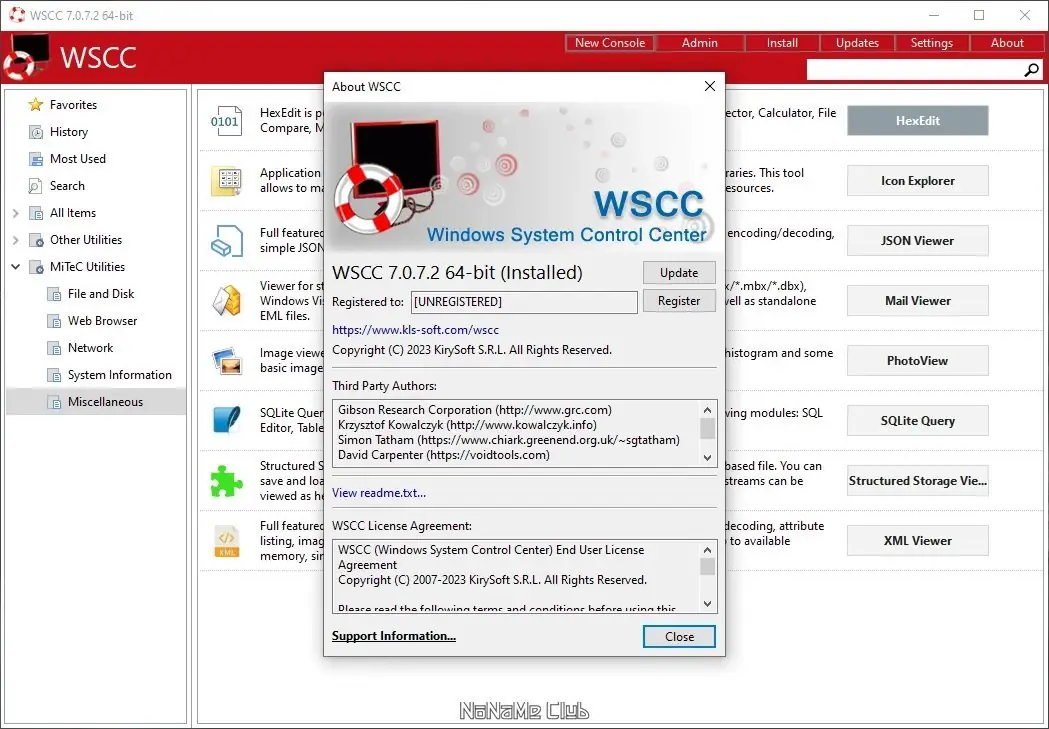Click the search magnifier in top search box
This screenshot has width=1049, height=729.
pyautogui.click(x=1032, y=70)
